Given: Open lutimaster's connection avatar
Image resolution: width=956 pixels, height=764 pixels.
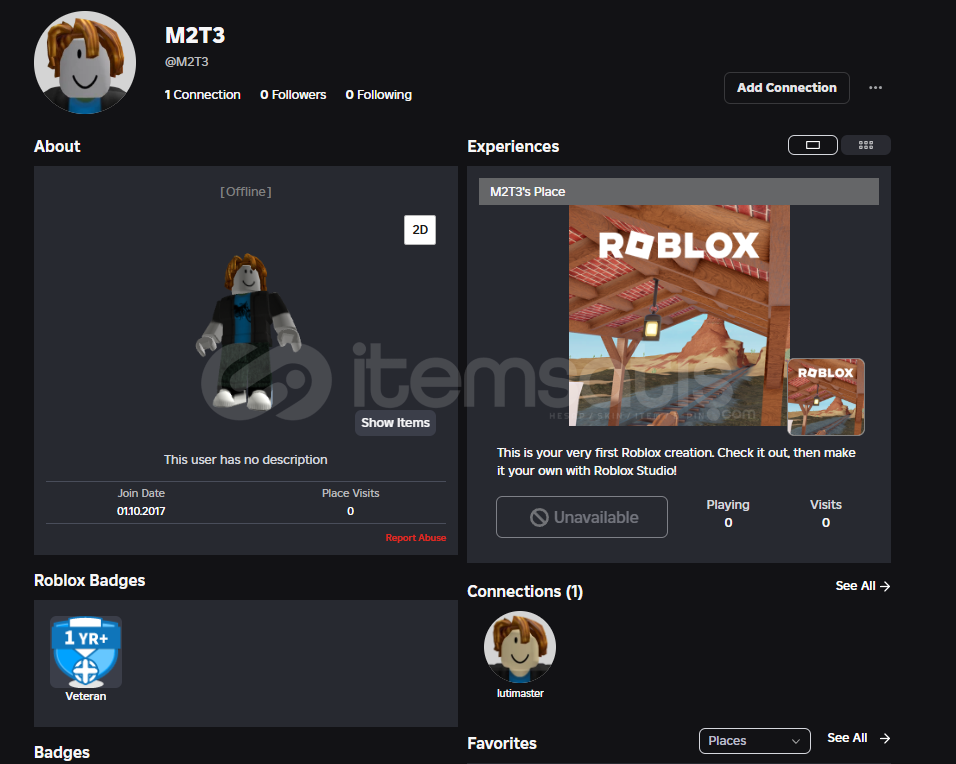Looking at the screenshot, I should click(x=520, y=647).
